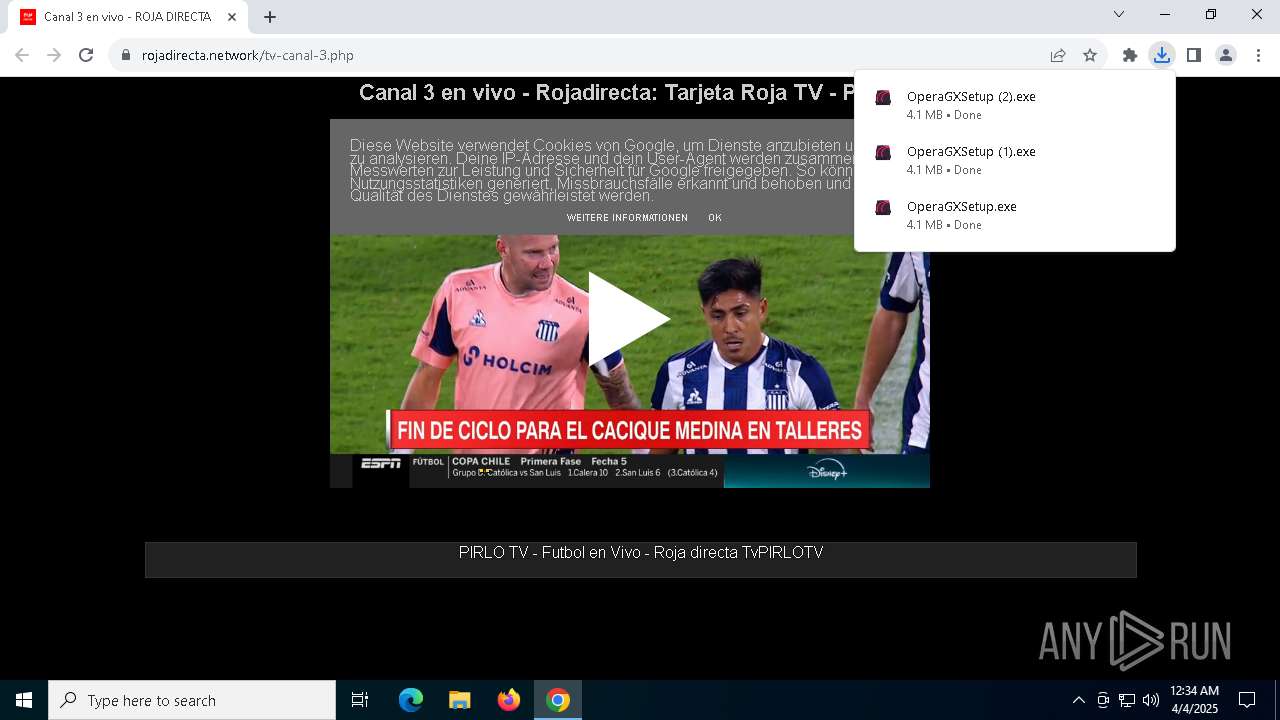Click WEITERE INFORMATIONEN cookie link
Viewport: 1280px width, 720px height.
coord(627,218)
